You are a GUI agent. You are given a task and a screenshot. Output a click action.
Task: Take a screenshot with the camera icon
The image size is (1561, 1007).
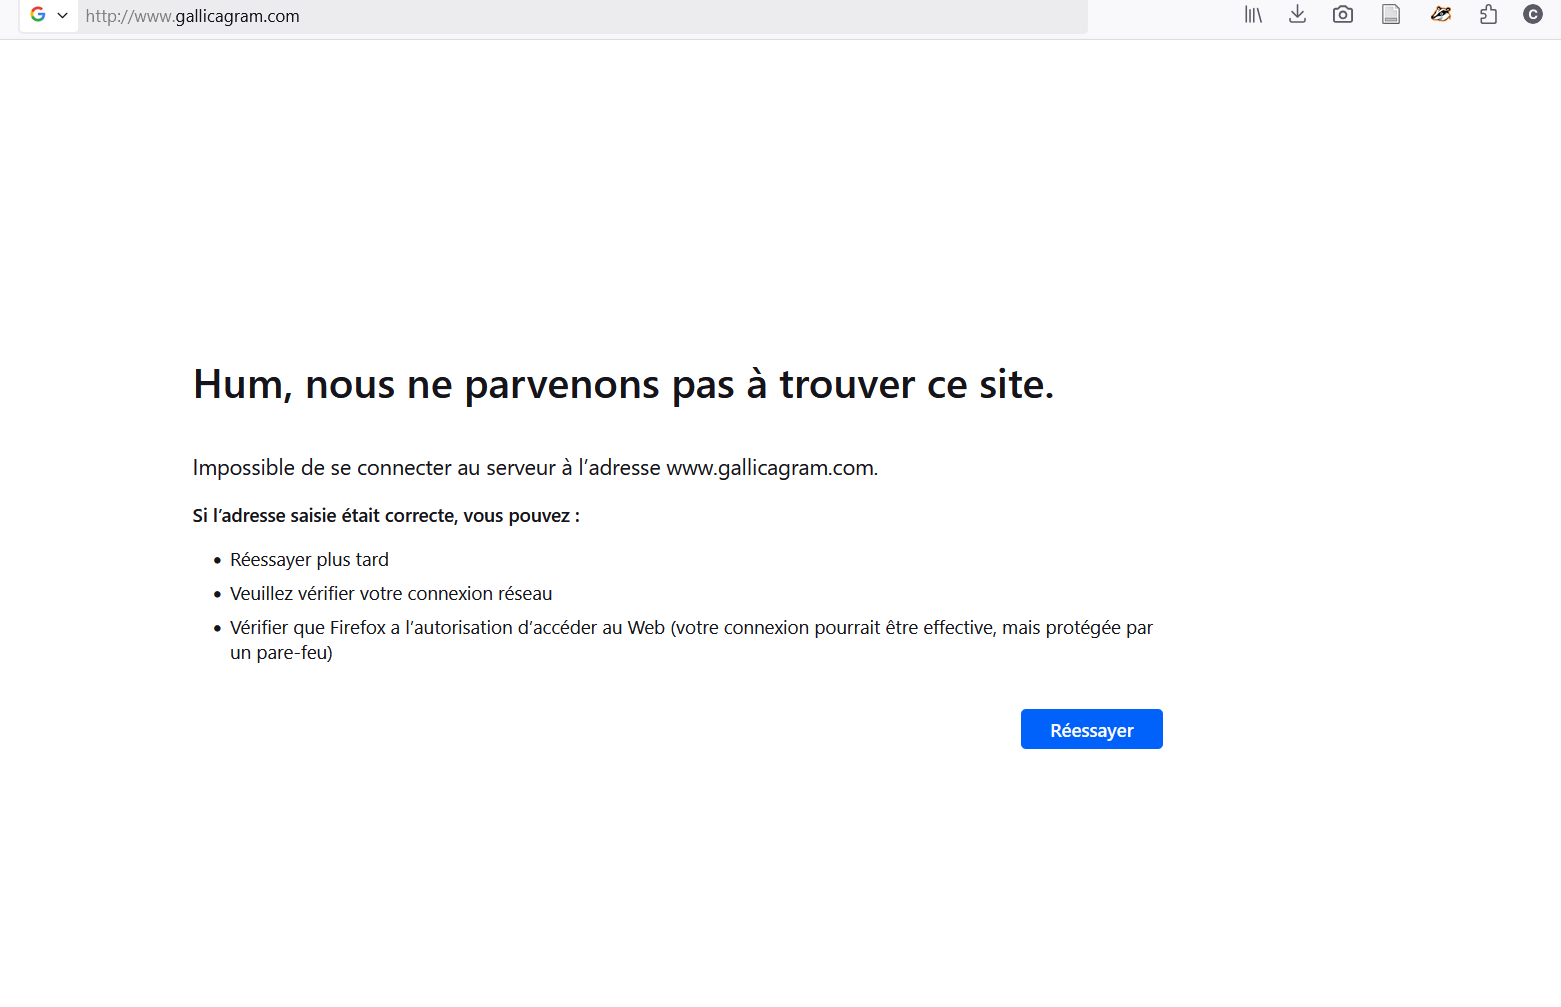pyautogui.click(x=1343, y=15)
